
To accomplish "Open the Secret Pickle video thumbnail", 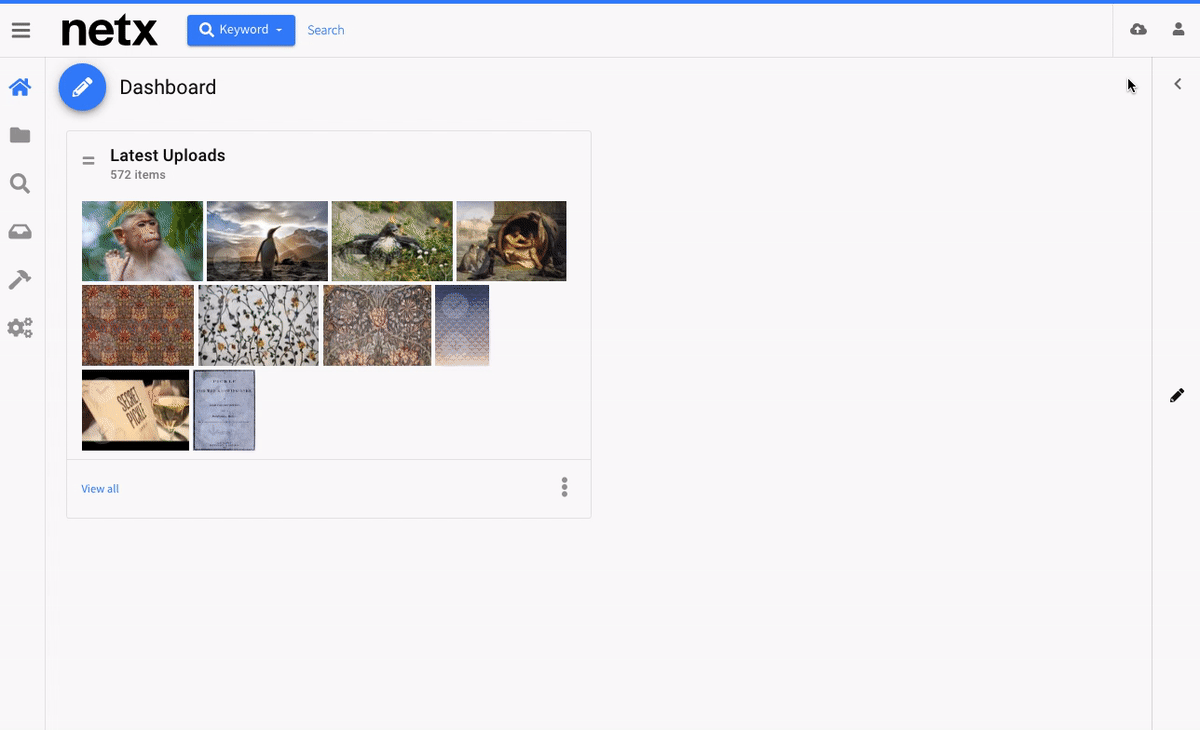I will click(135, 410).
